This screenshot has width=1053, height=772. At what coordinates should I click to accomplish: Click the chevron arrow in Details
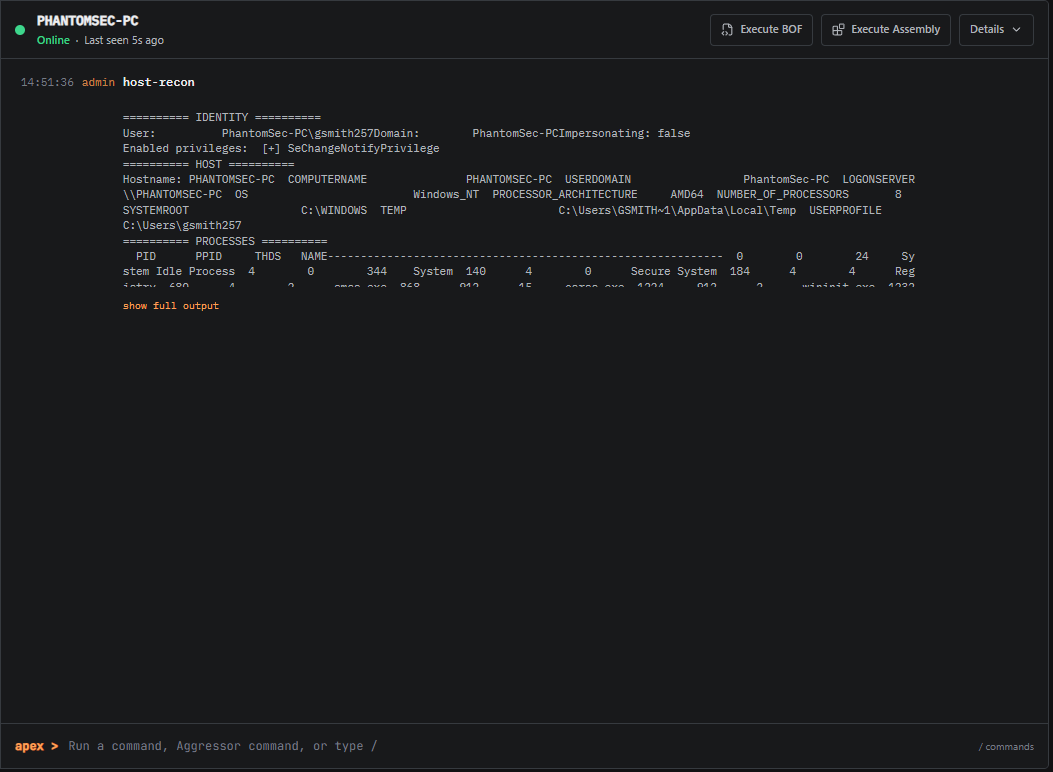click(1016, 30)
